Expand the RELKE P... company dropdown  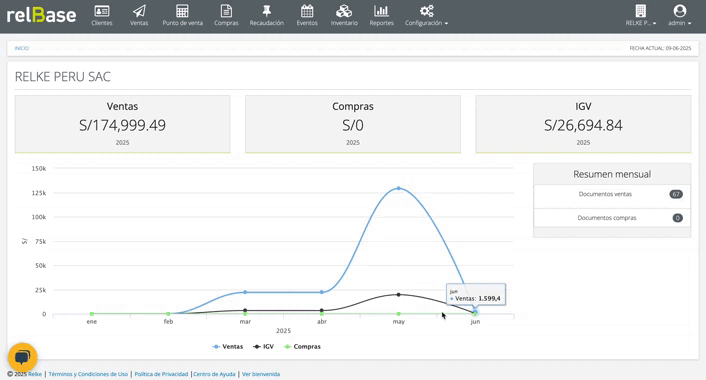pos(641,16)
